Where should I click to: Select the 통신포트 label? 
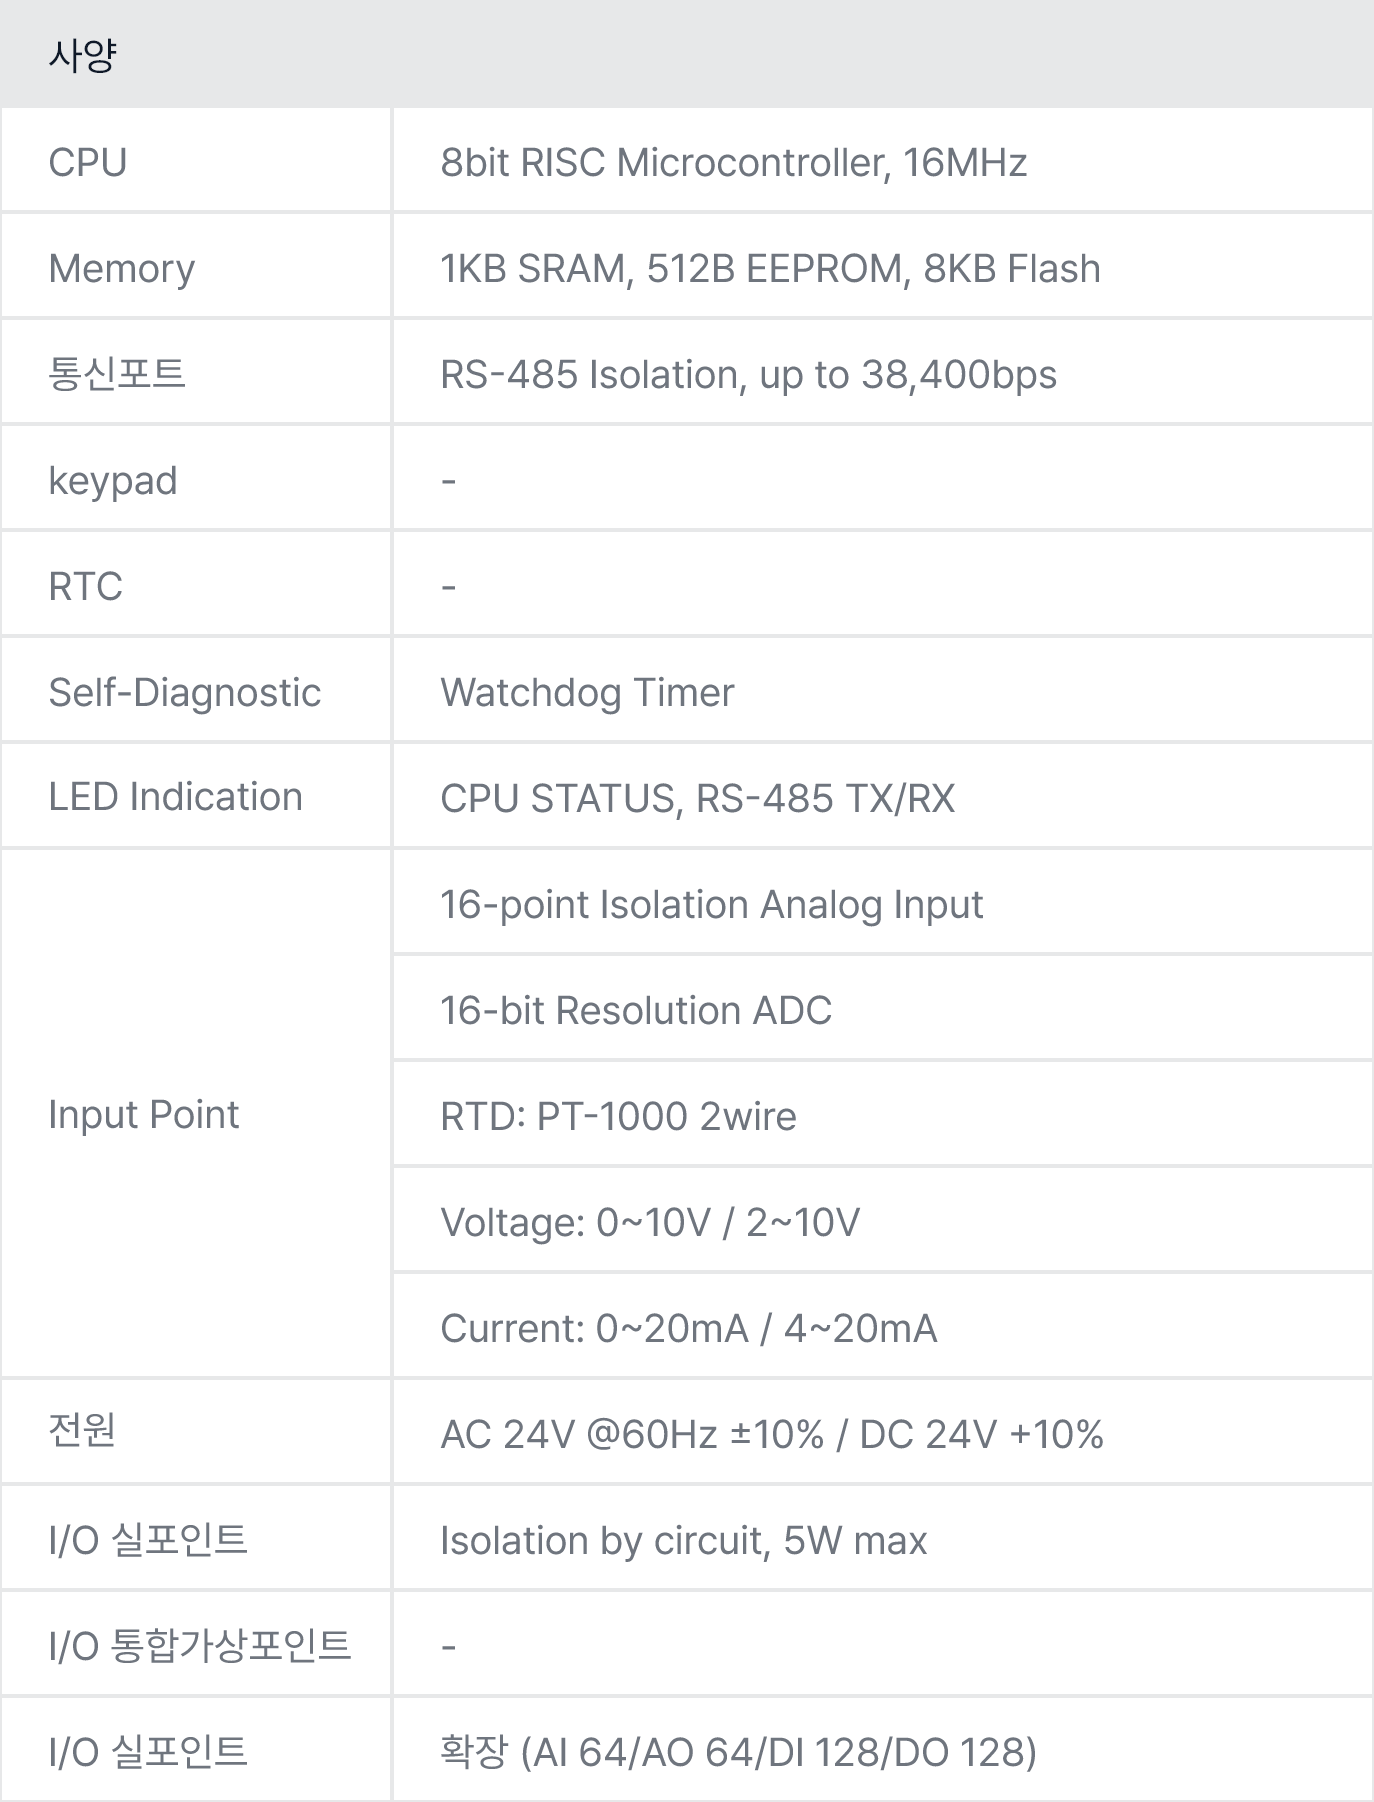coord(117,374)
